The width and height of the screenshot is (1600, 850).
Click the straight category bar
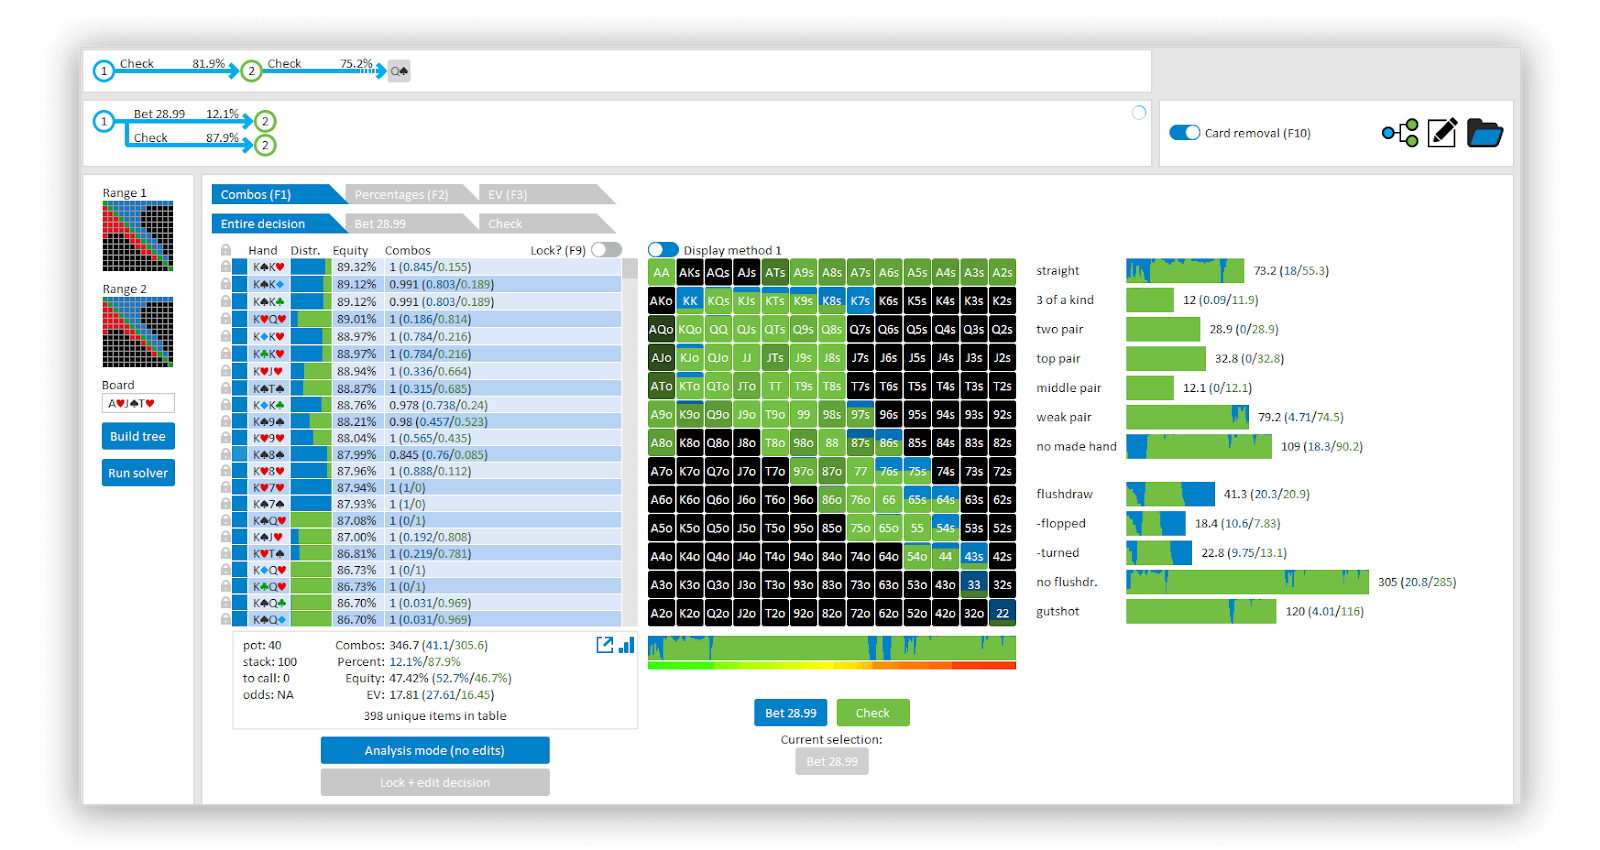[1185, 271]
